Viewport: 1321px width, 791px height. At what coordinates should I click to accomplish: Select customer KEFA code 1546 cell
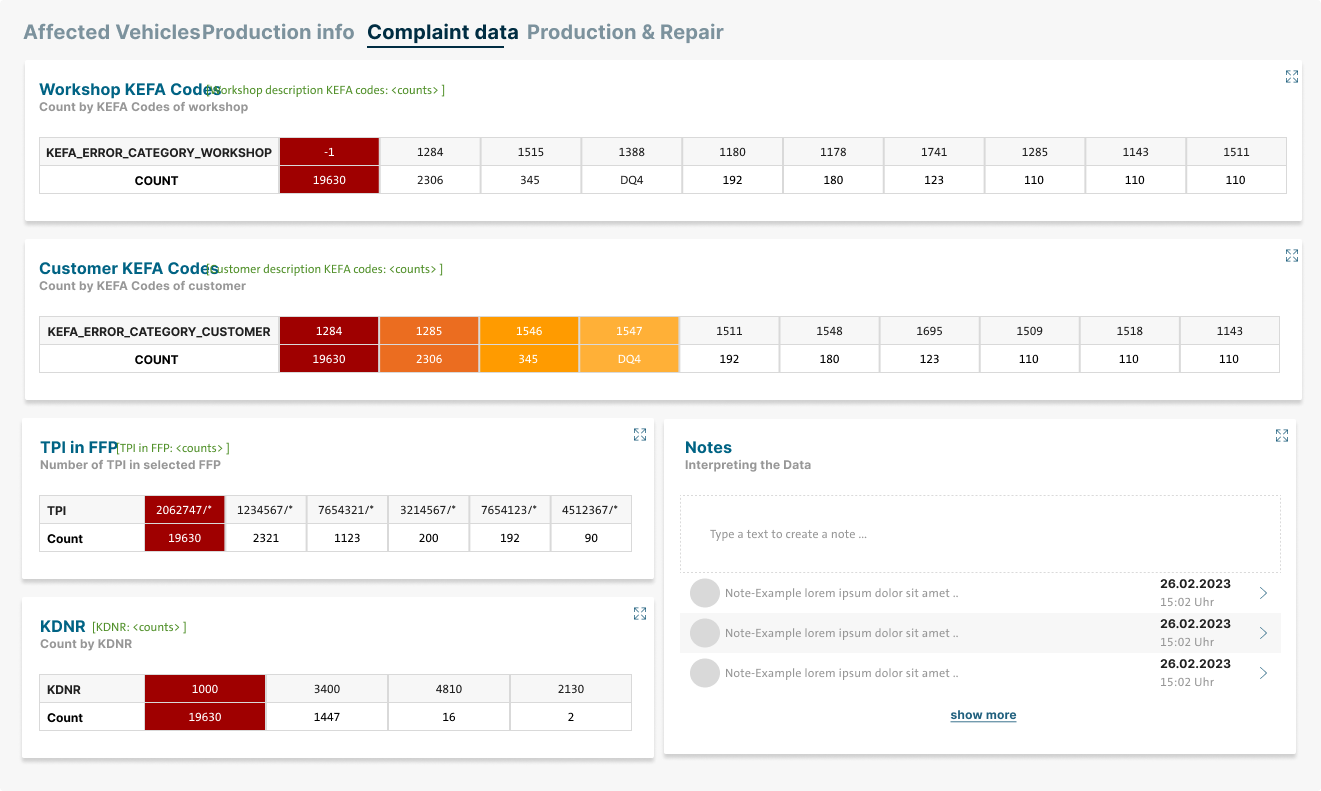tap(529, 331)
